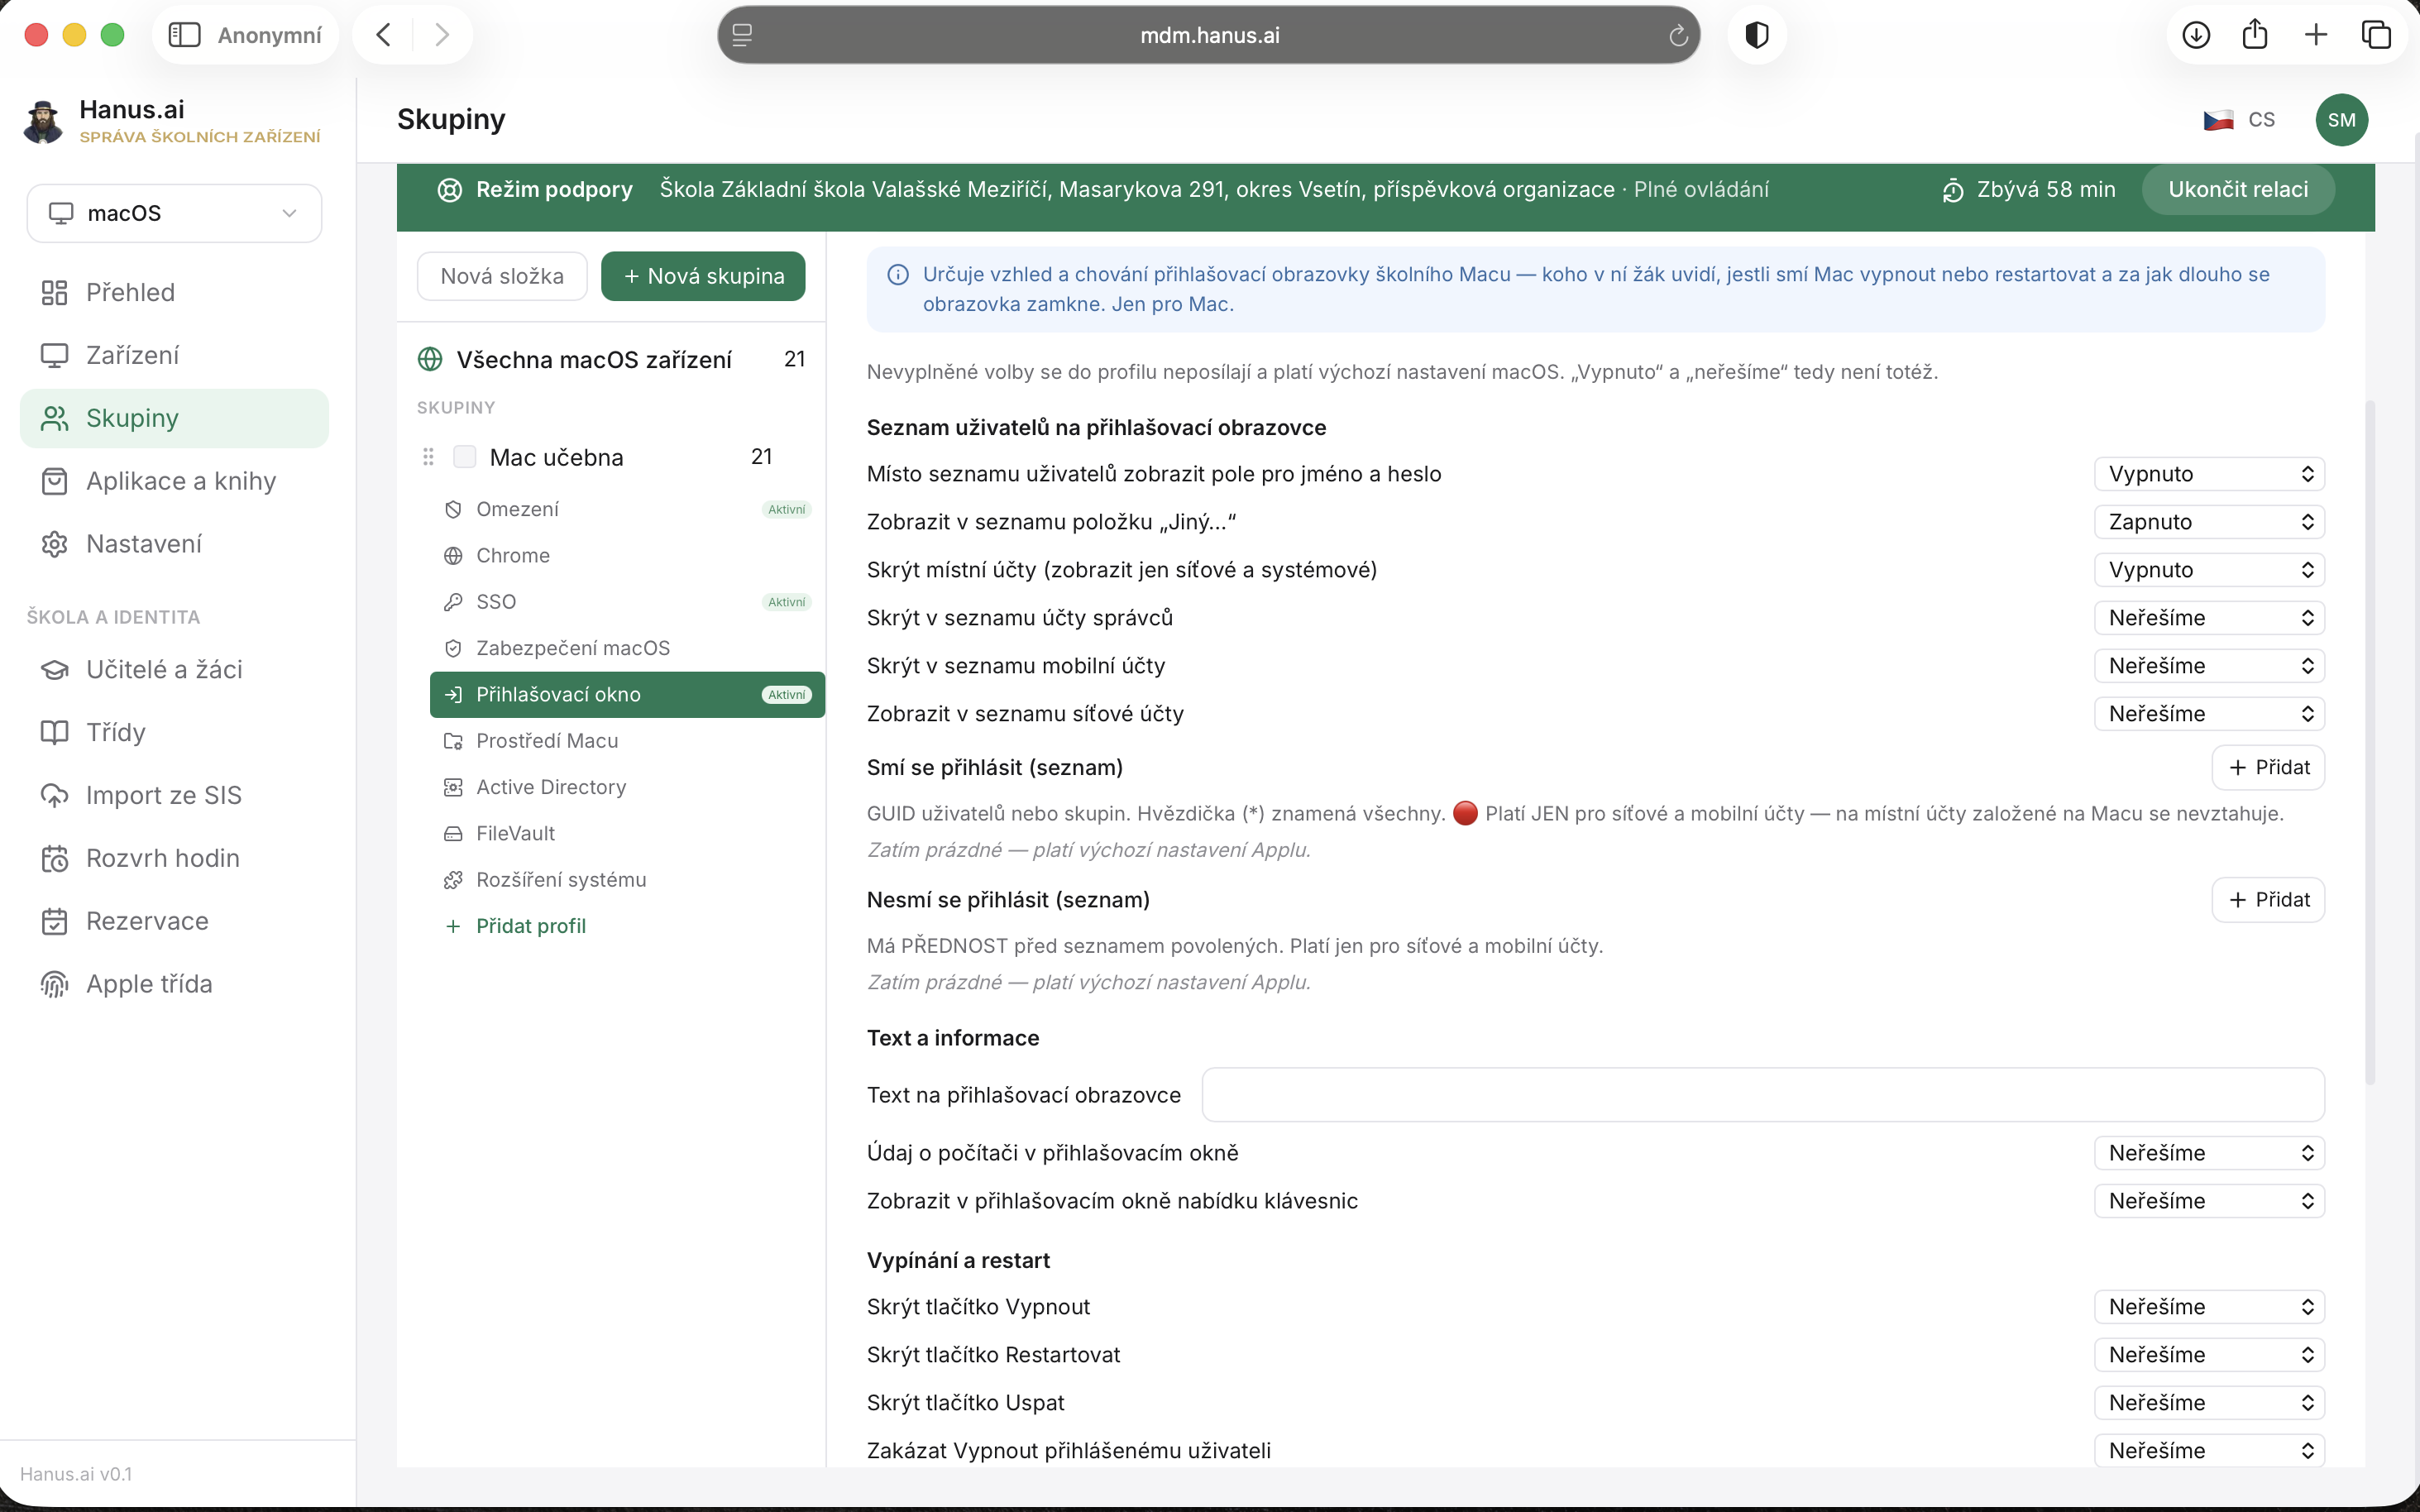Image resolution: width=2420 pixels, height=1512 pixels.
Task: Focus the Text na přihlašovací obrazovce field
Action: [x=1763, y=1095]
